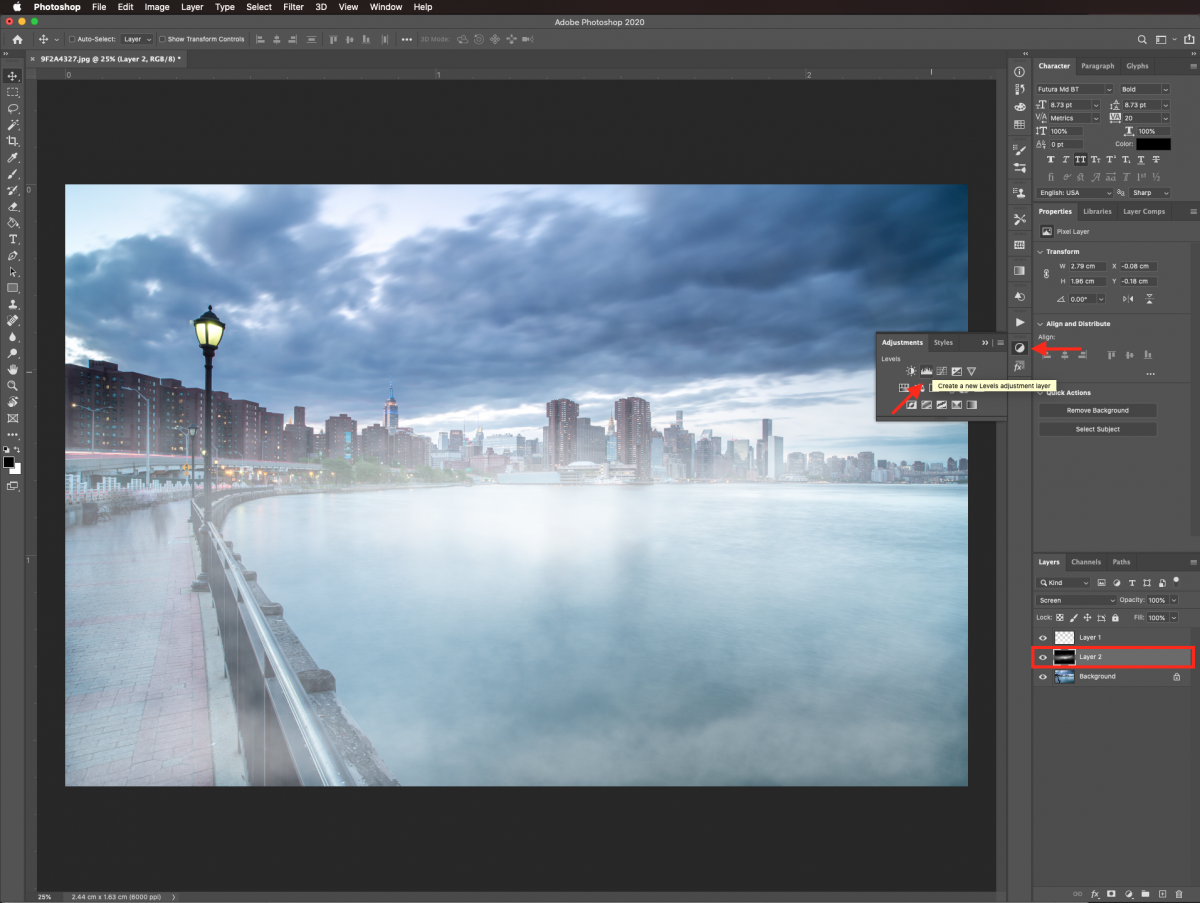Open the Filter menu

coord(293,7)
